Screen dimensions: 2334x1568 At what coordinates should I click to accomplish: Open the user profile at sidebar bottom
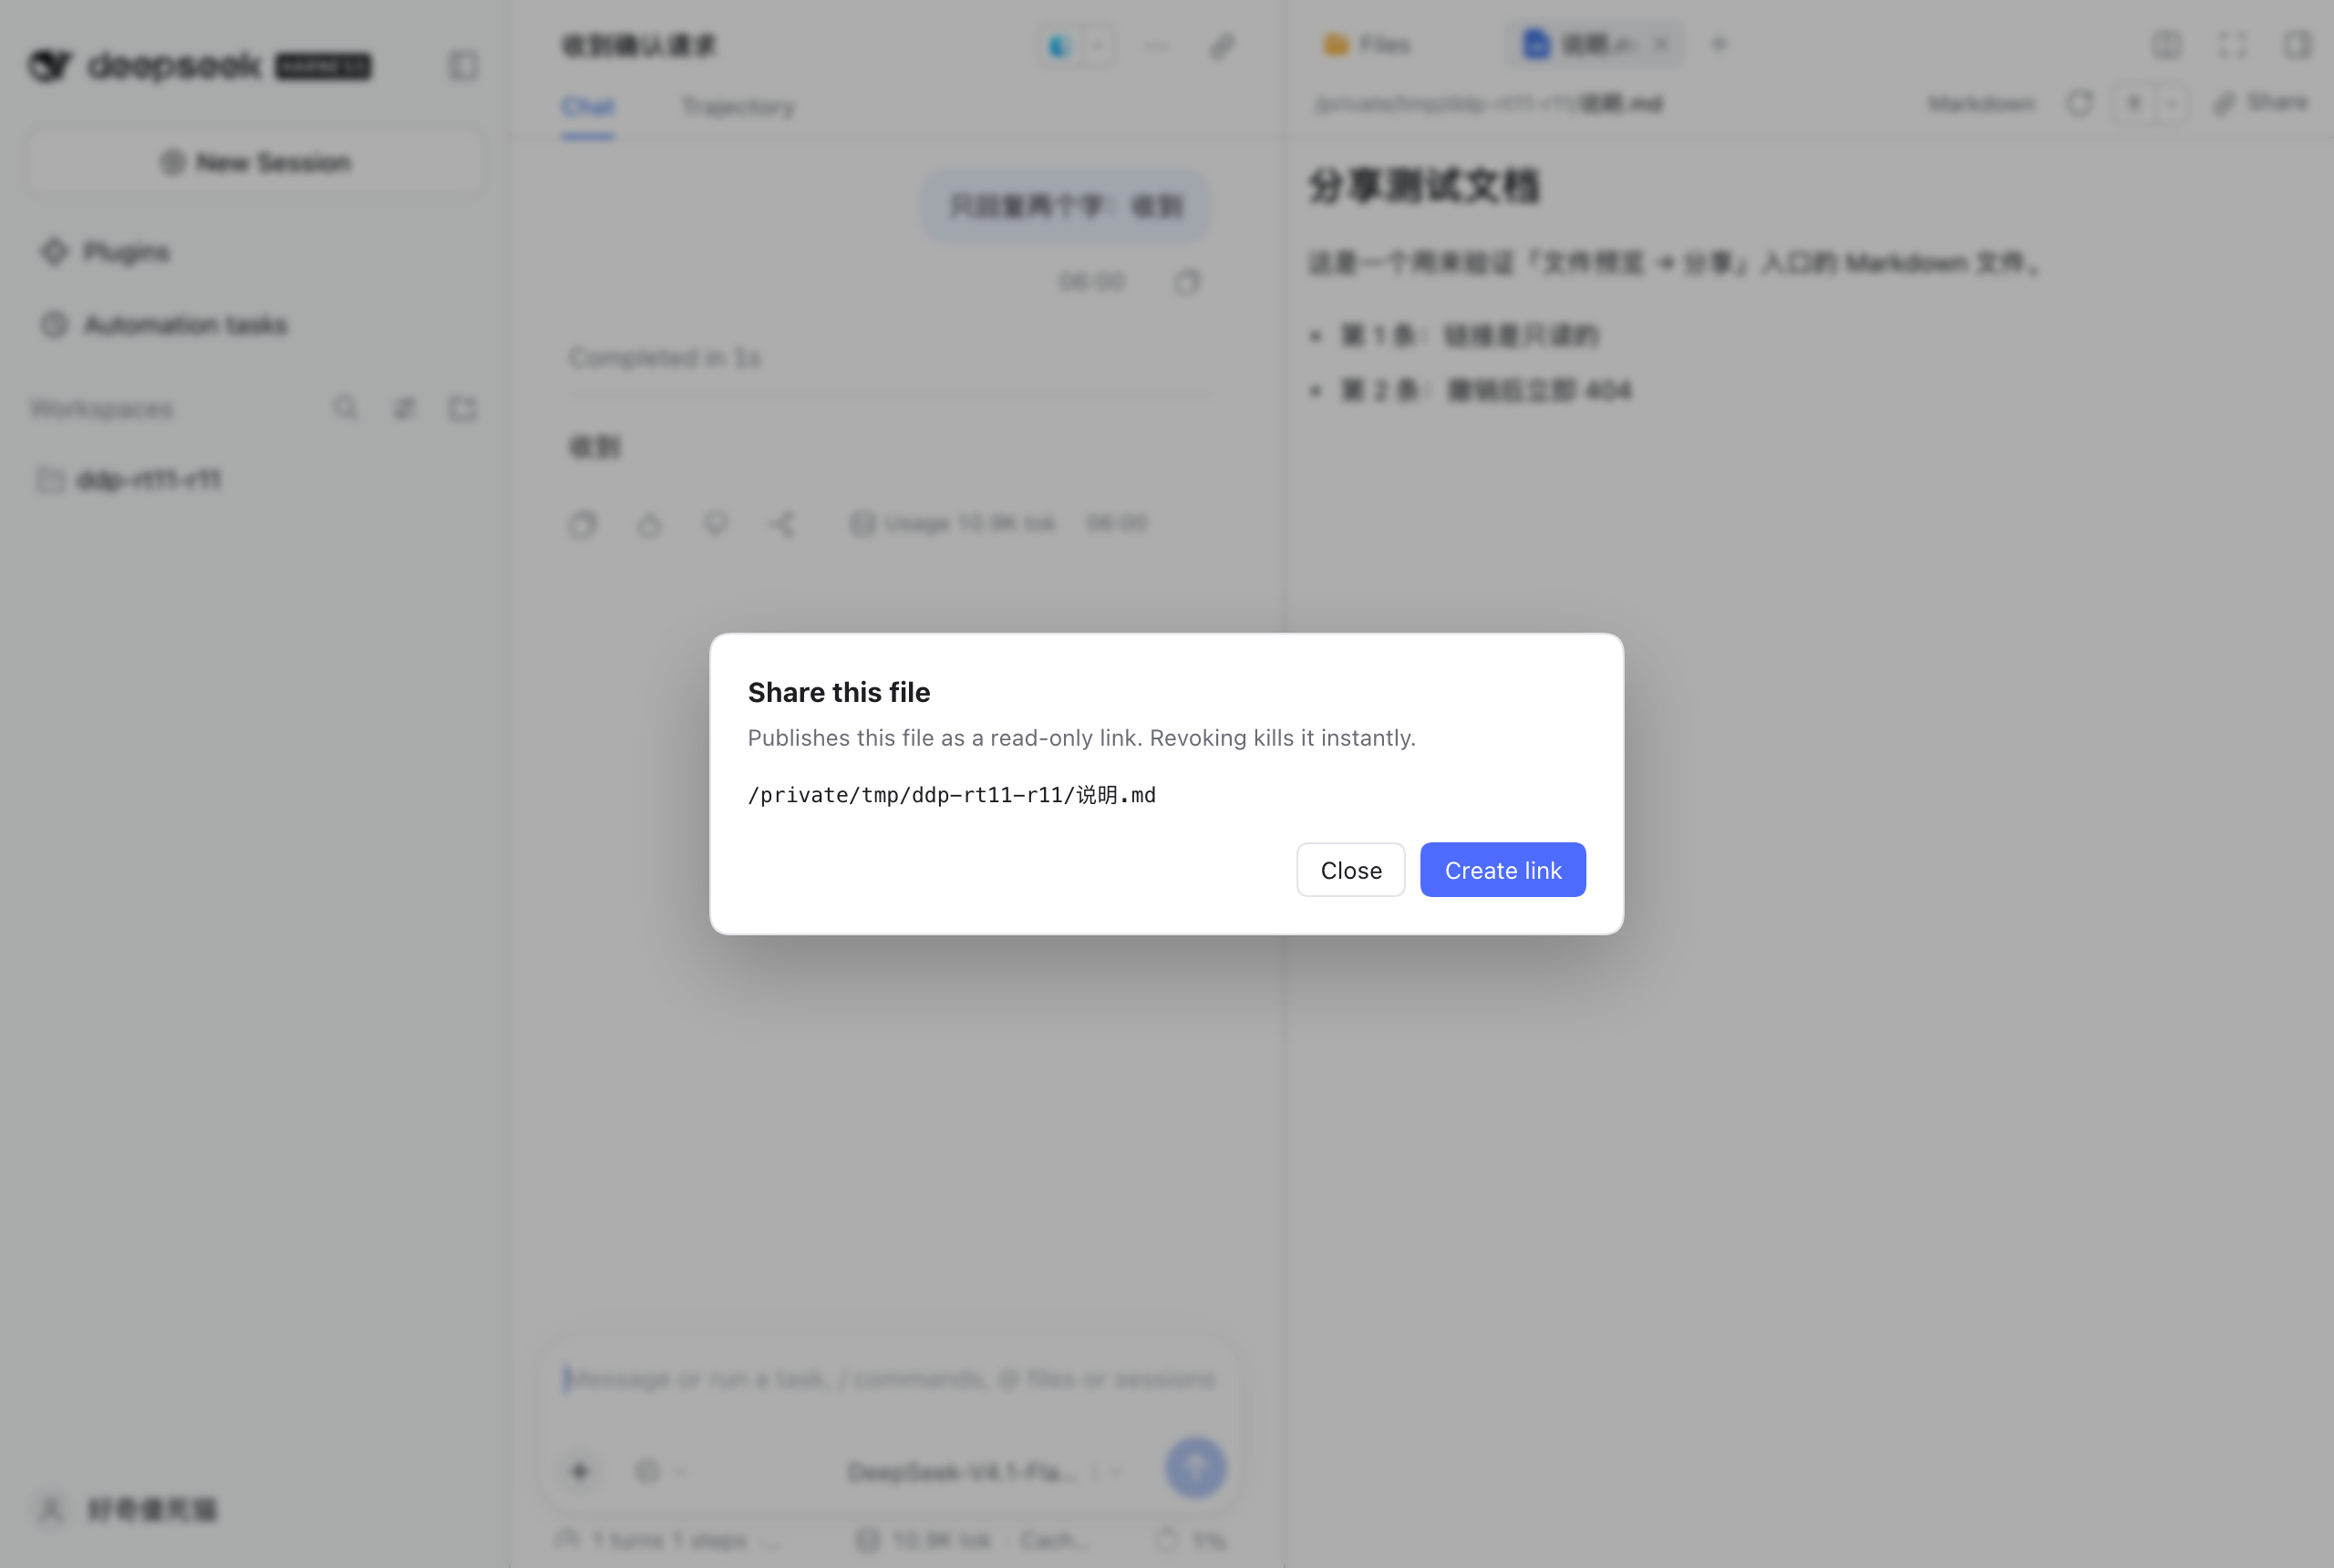[x=127, y=1509]
